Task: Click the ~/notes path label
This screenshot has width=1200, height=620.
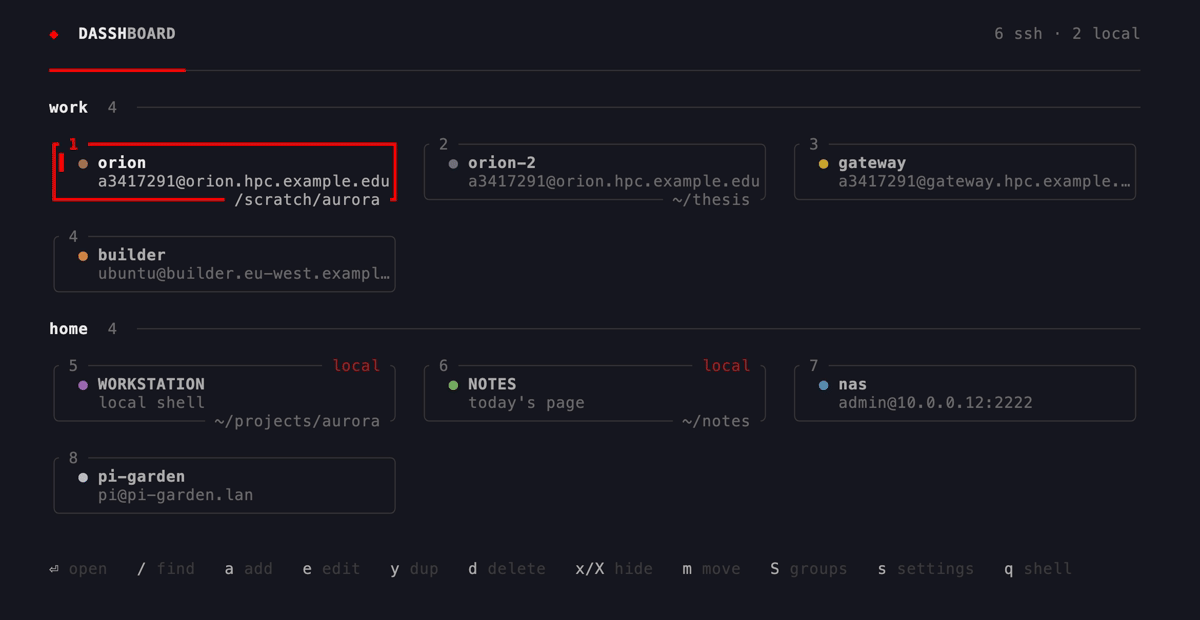Action: (x=716, y=421)
